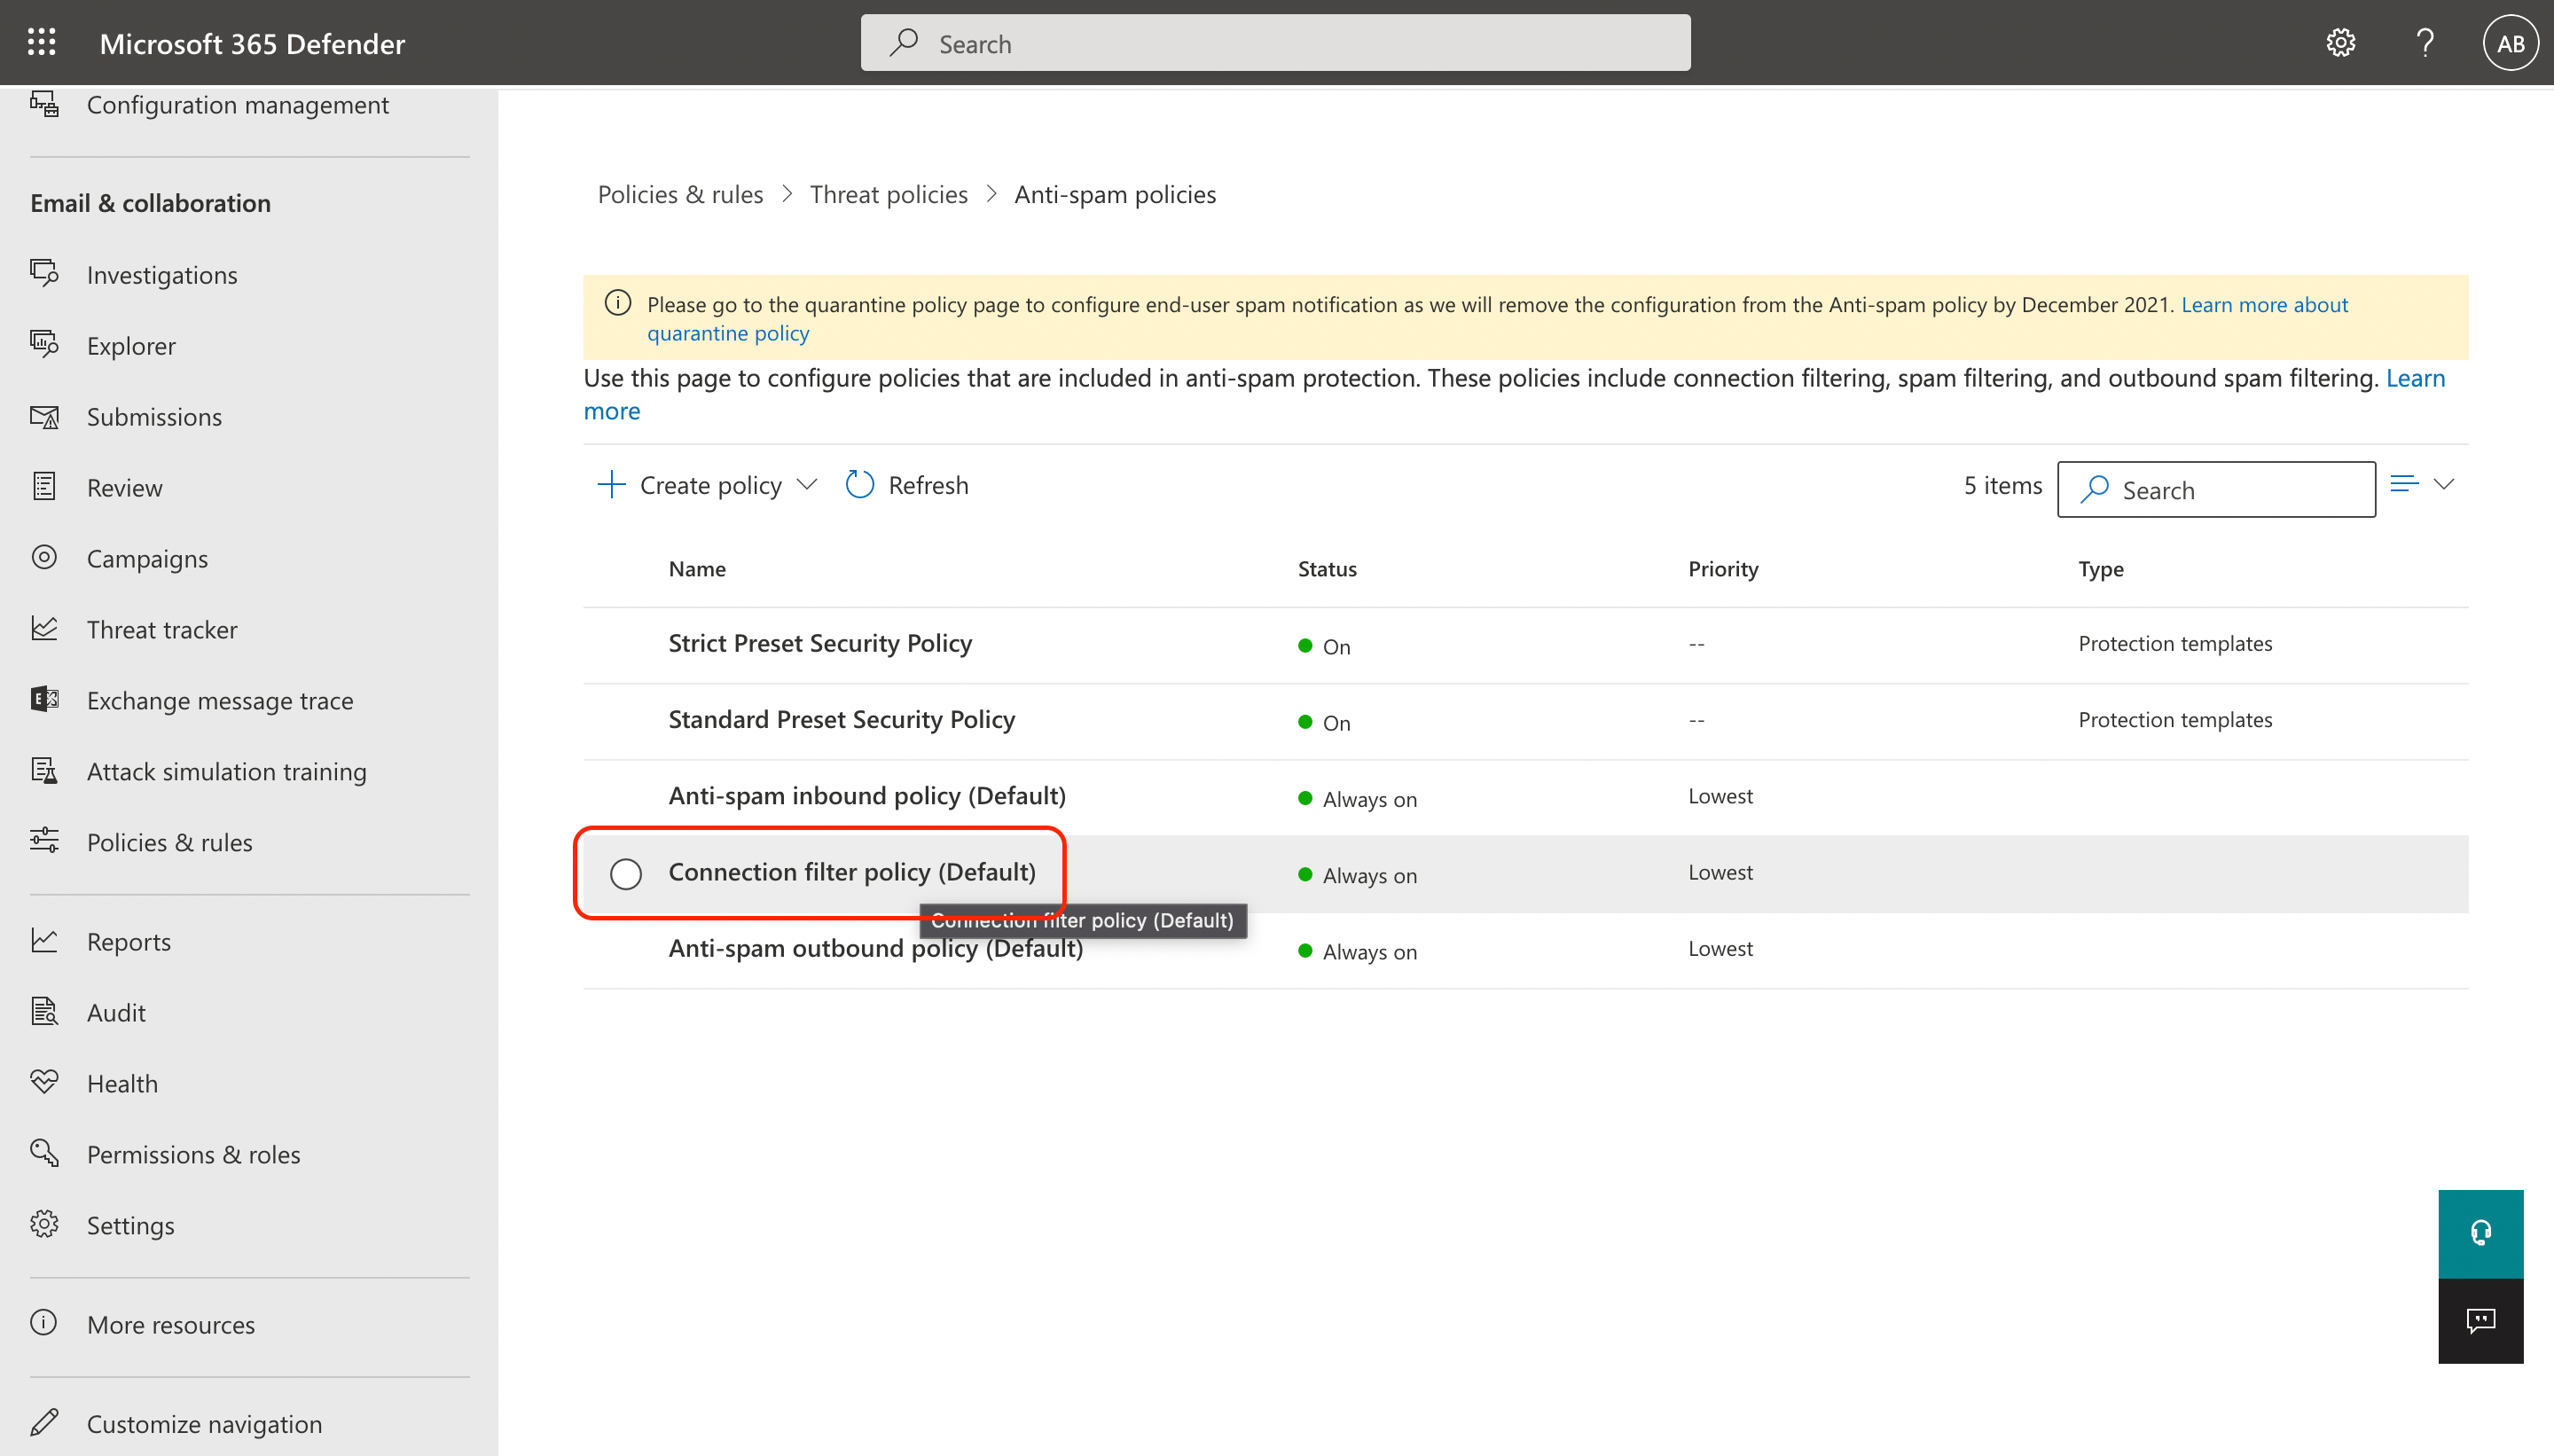Screen dimensions: 2554x1456
Task: Go to Submissions in the sidebar
Action: 154,416
